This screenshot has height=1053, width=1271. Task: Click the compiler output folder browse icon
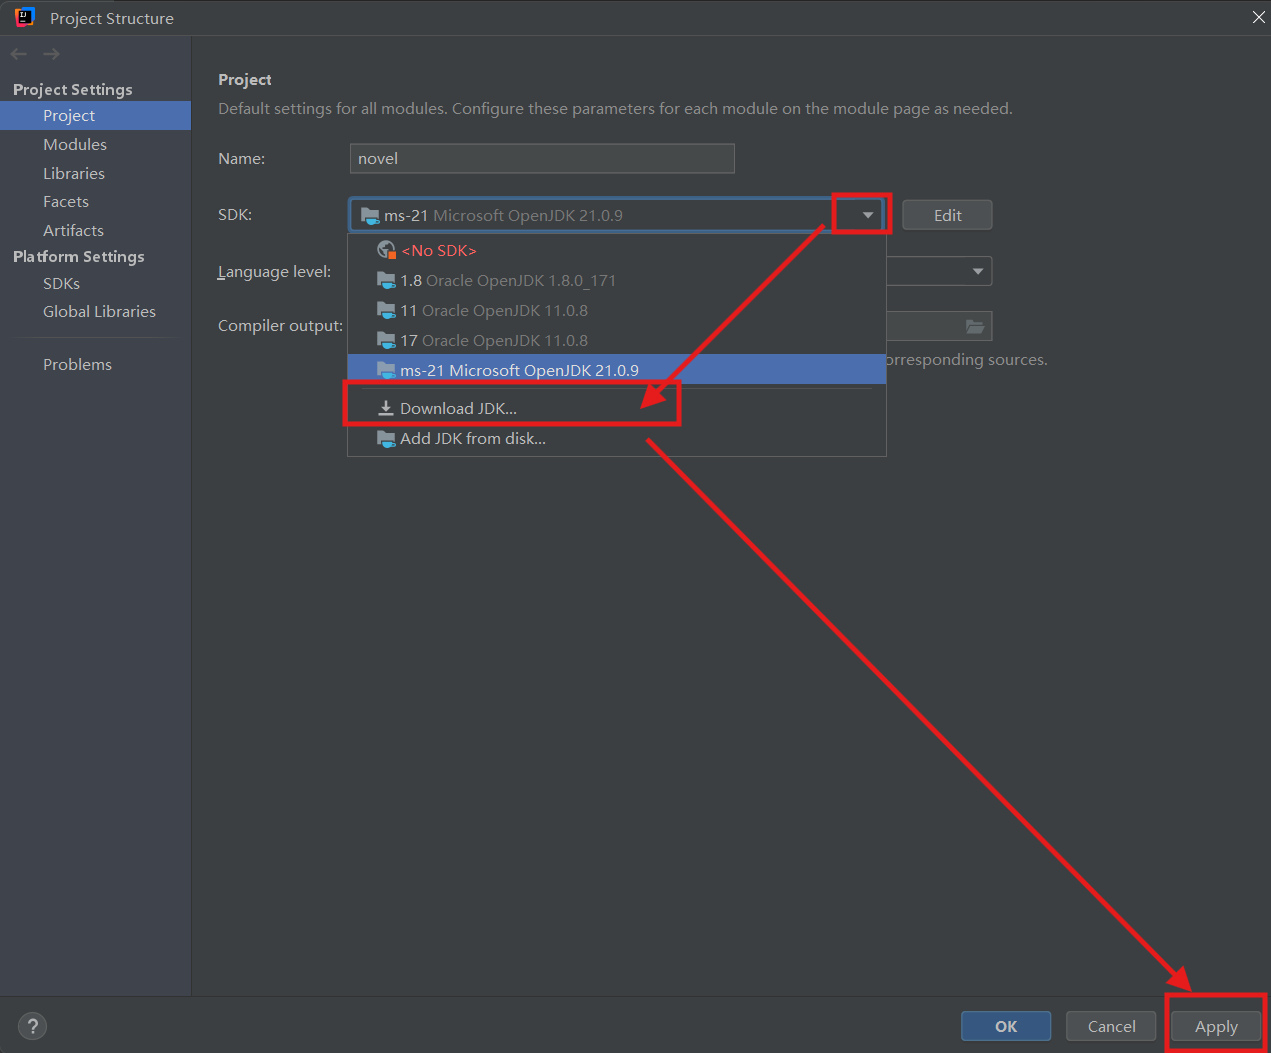click(x=975, y=326)
